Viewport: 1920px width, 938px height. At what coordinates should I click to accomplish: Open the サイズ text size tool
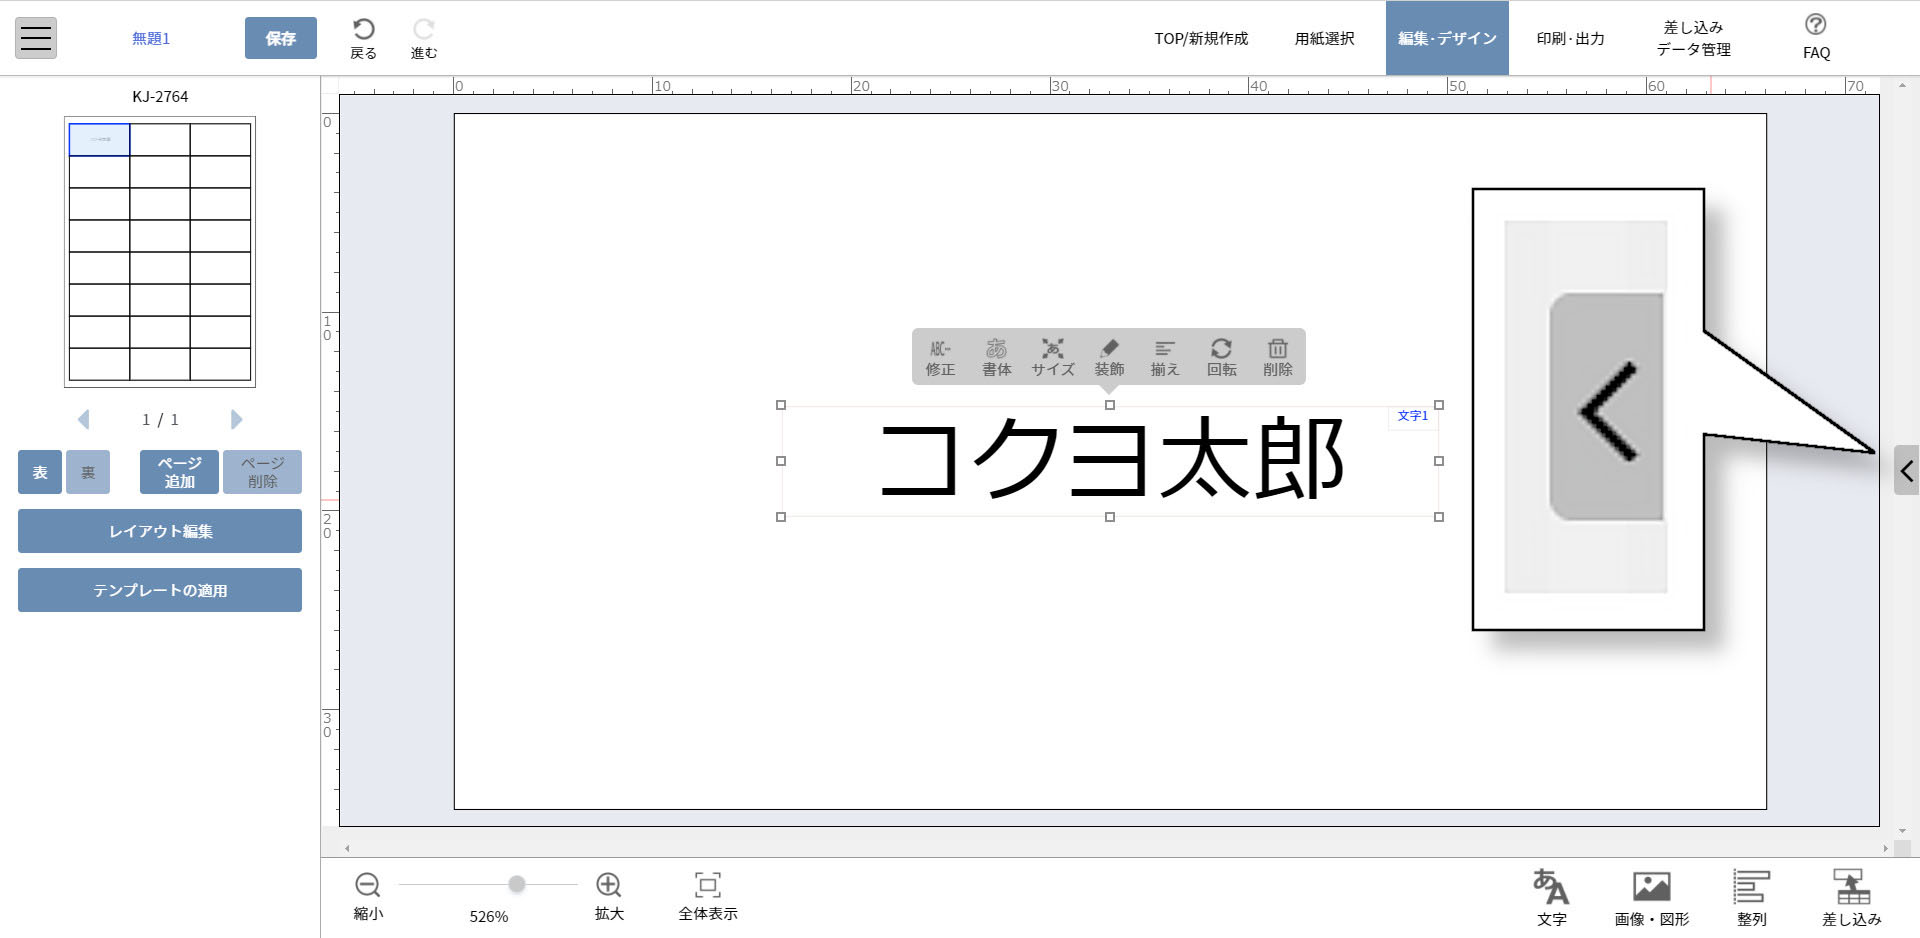(1052, 357)
